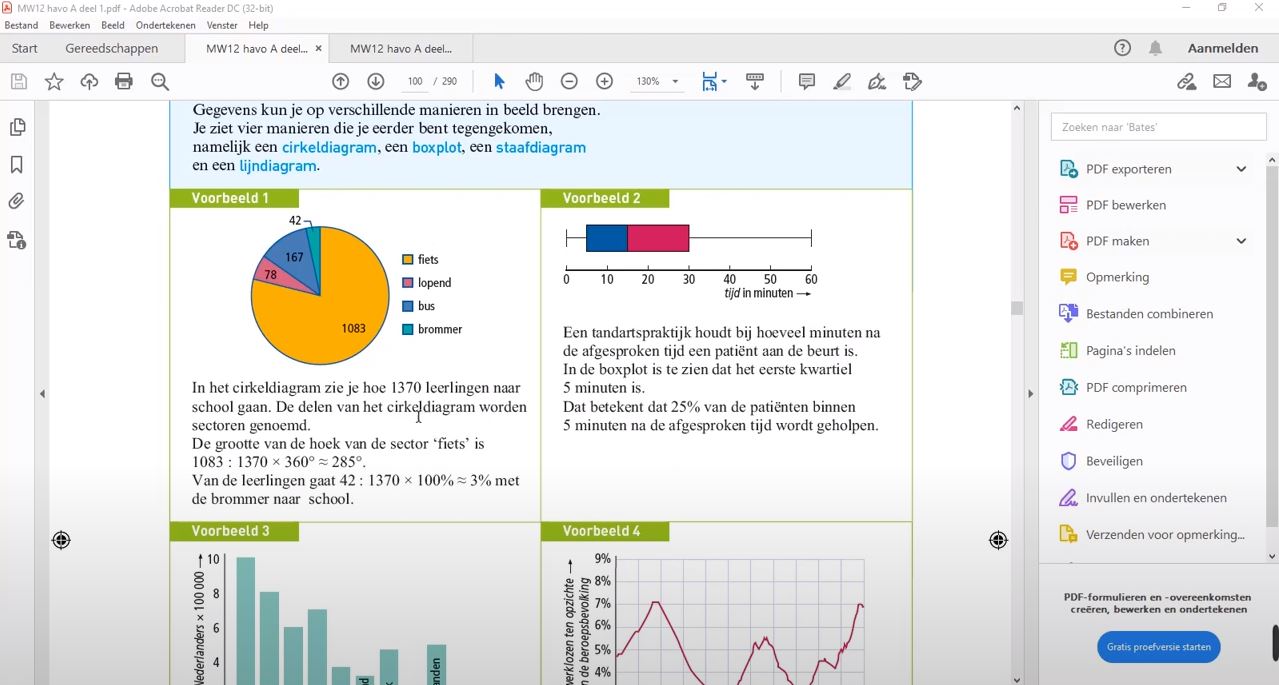Expand the PDF maken options
Image resolution: width=1279 pixels, height=685 pixels.
1241,241
